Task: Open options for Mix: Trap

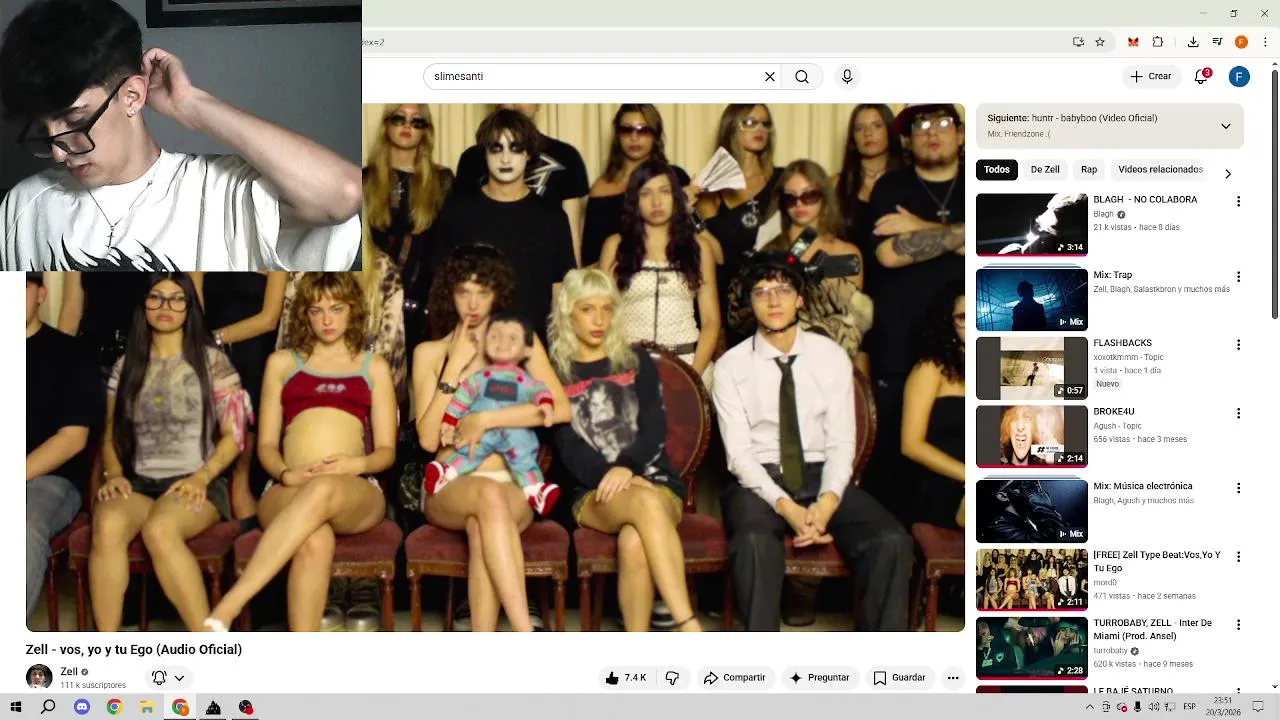Action: click(x=1238, y=277)
